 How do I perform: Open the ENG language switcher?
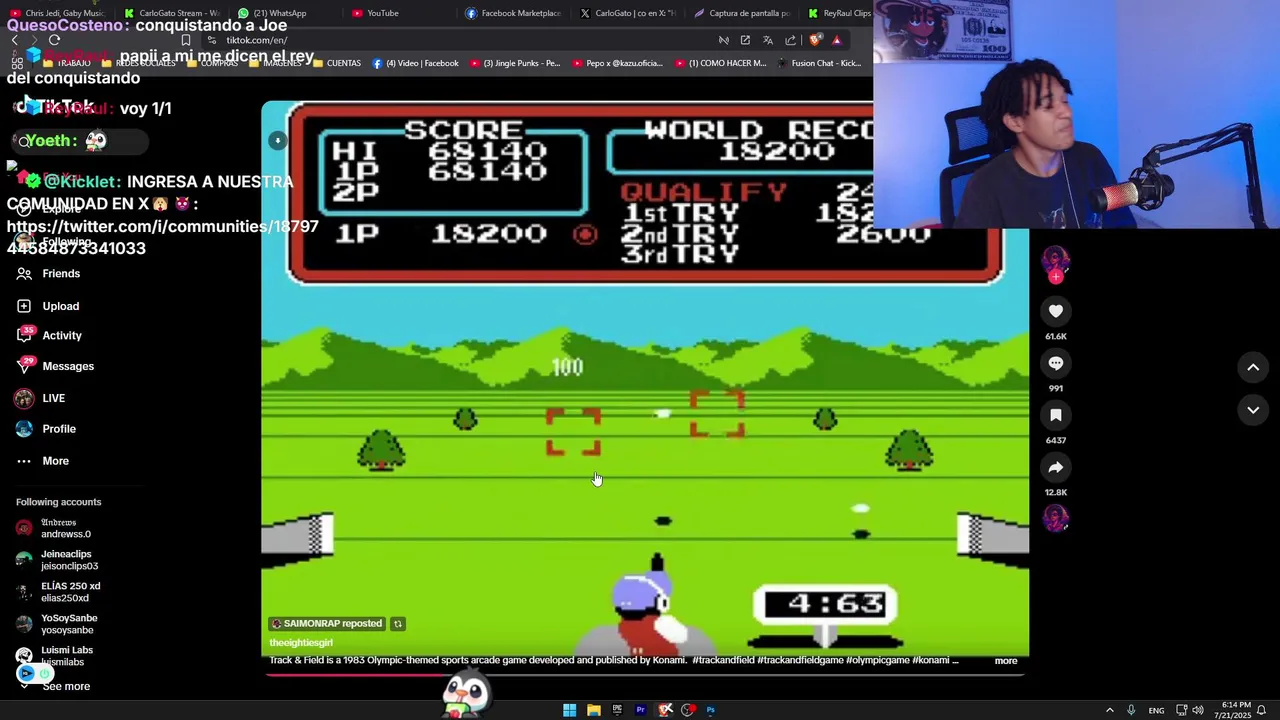[1156, 710]
